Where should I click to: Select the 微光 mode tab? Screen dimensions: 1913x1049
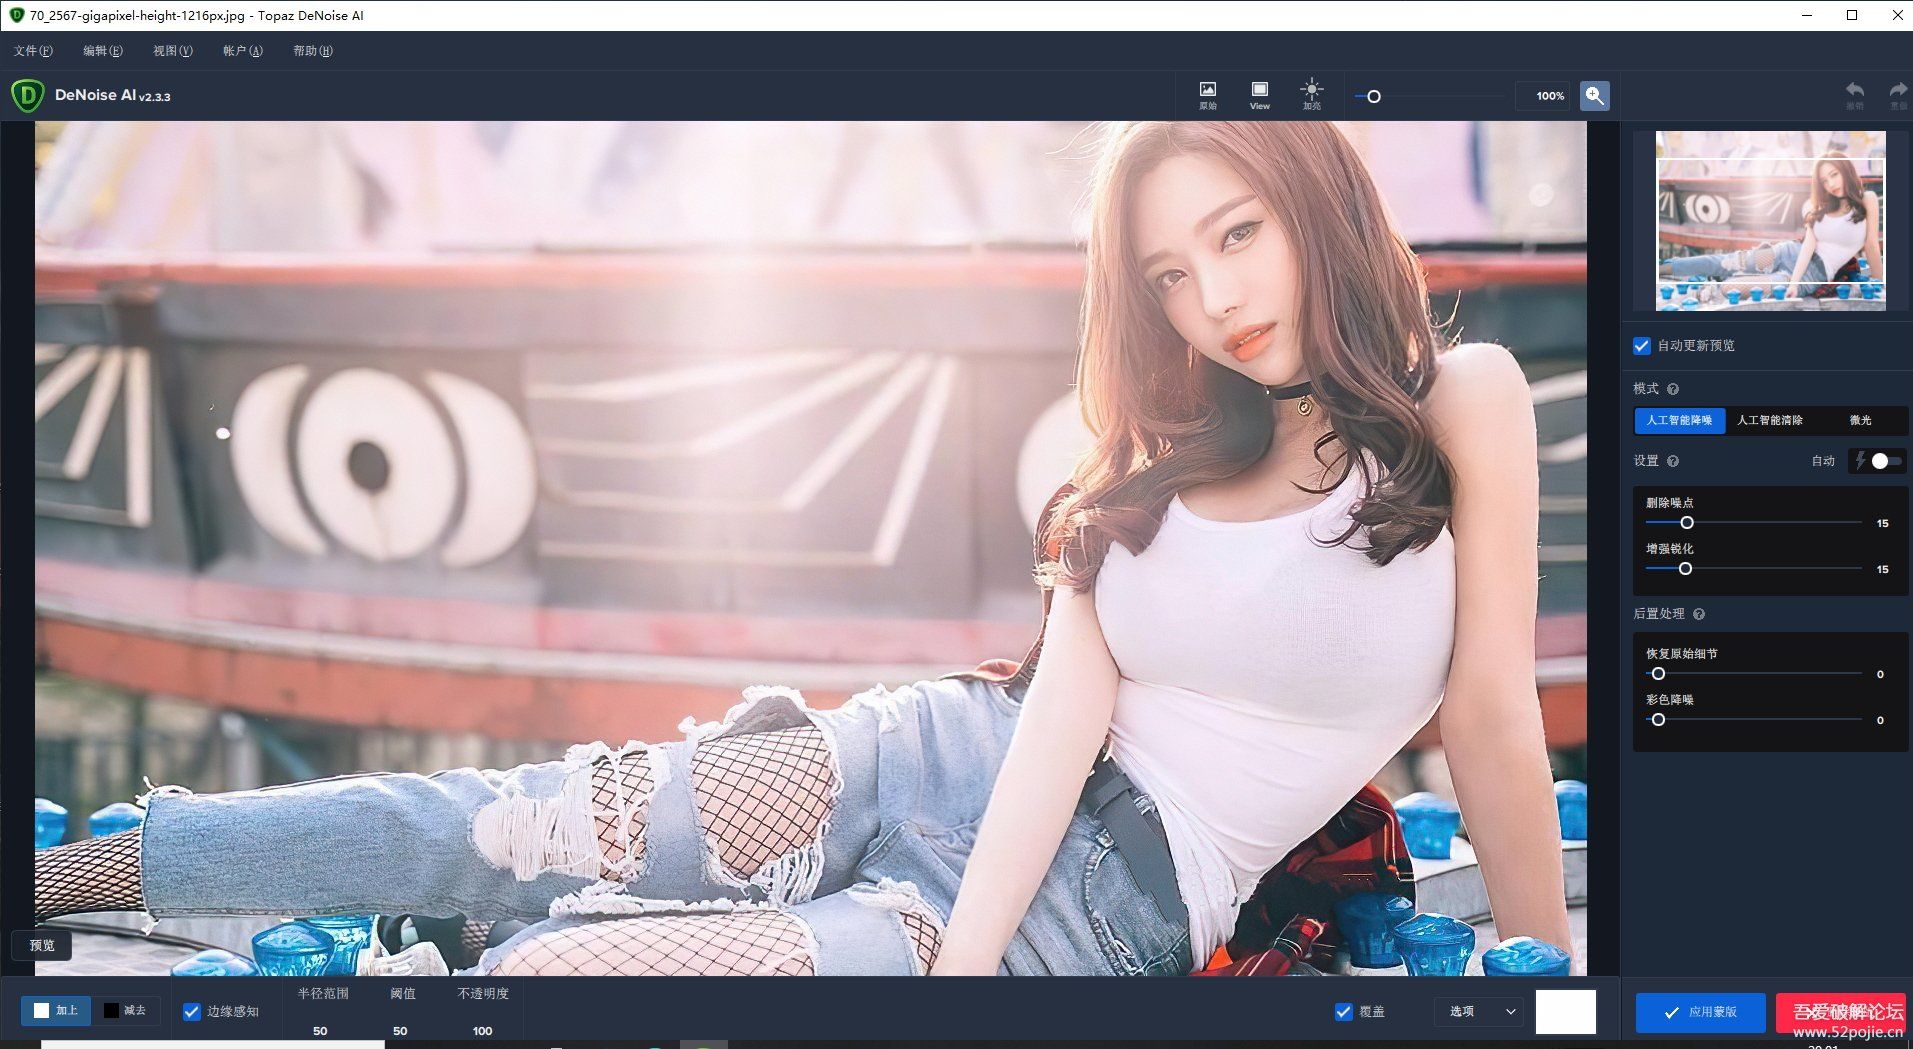(x=1860, y=420)
